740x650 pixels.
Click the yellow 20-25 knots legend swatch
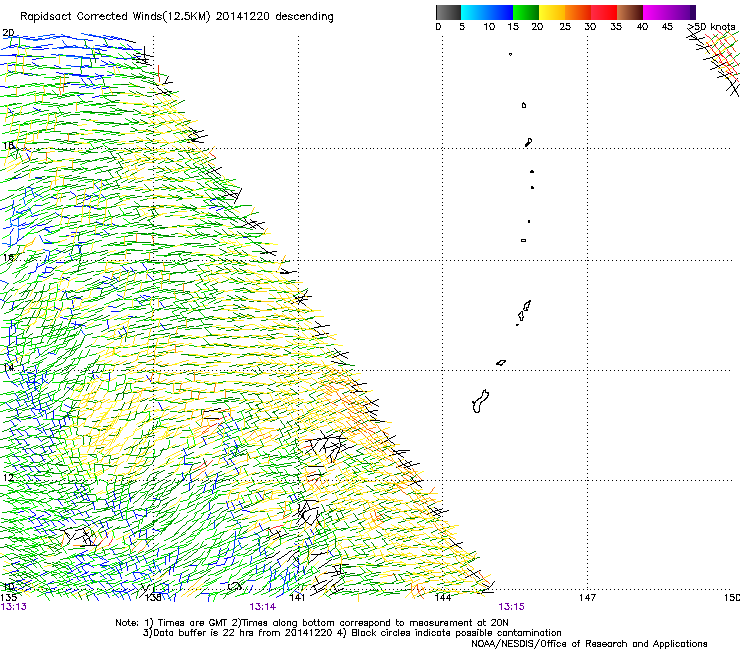click(x=552, y=12)
